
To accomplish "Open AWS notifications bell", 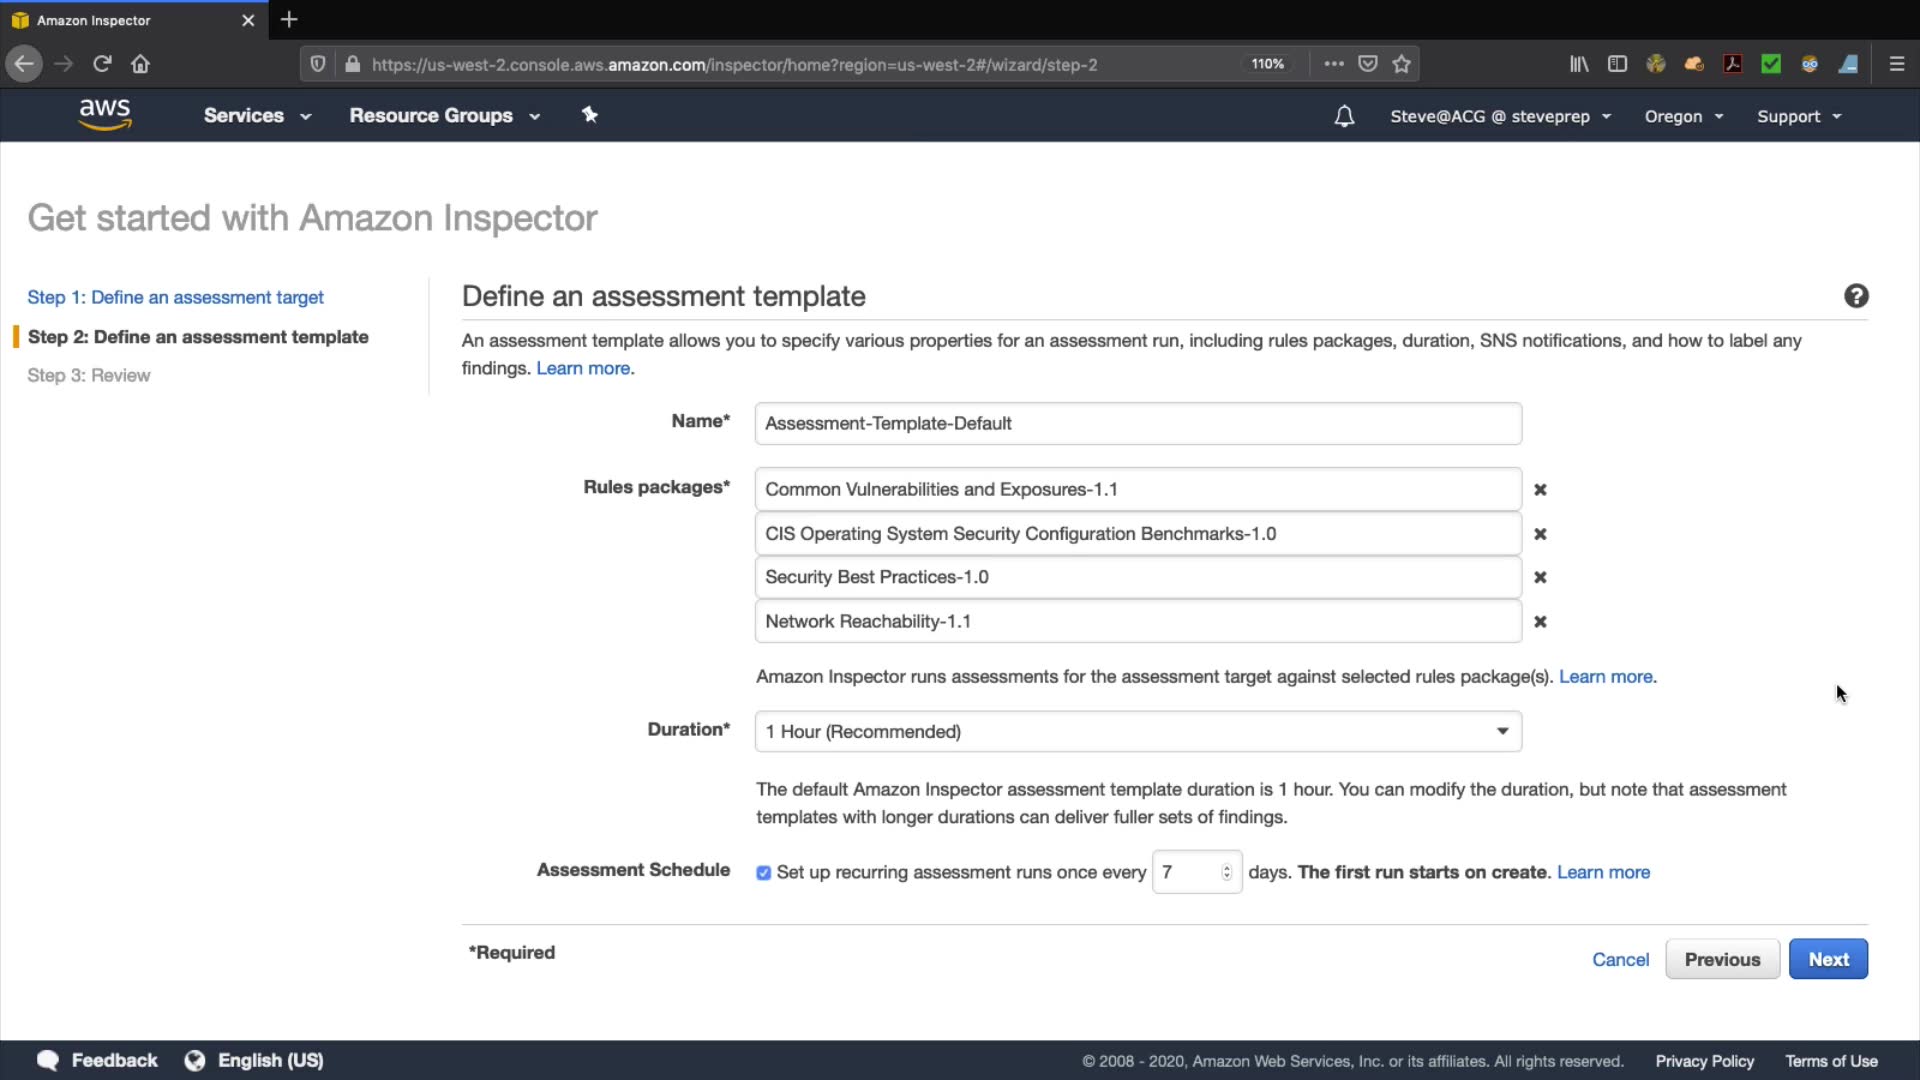I will [x=1344, y=116].
